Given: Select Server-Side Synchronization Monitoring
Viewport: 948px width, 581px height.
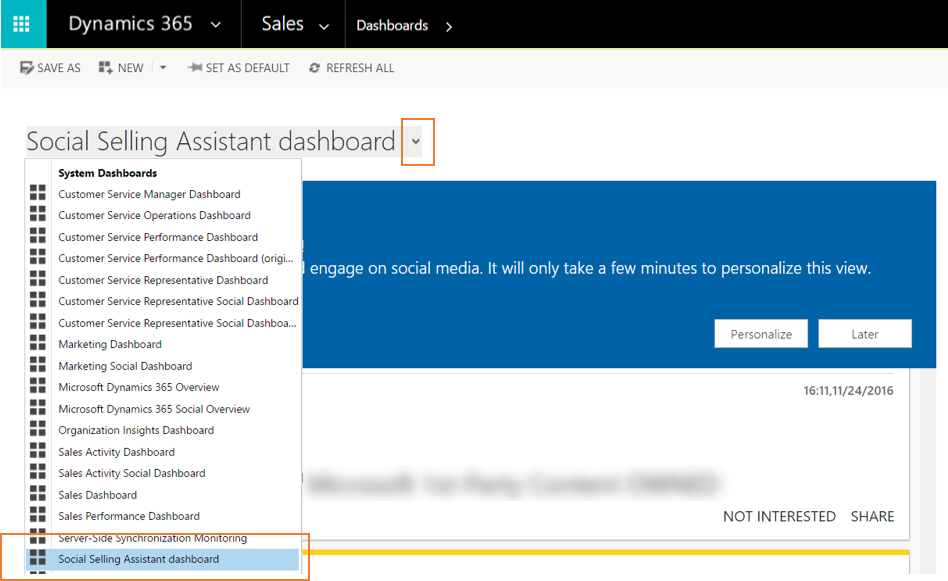Looking at the screenshot, I should (x=152, y=537).
